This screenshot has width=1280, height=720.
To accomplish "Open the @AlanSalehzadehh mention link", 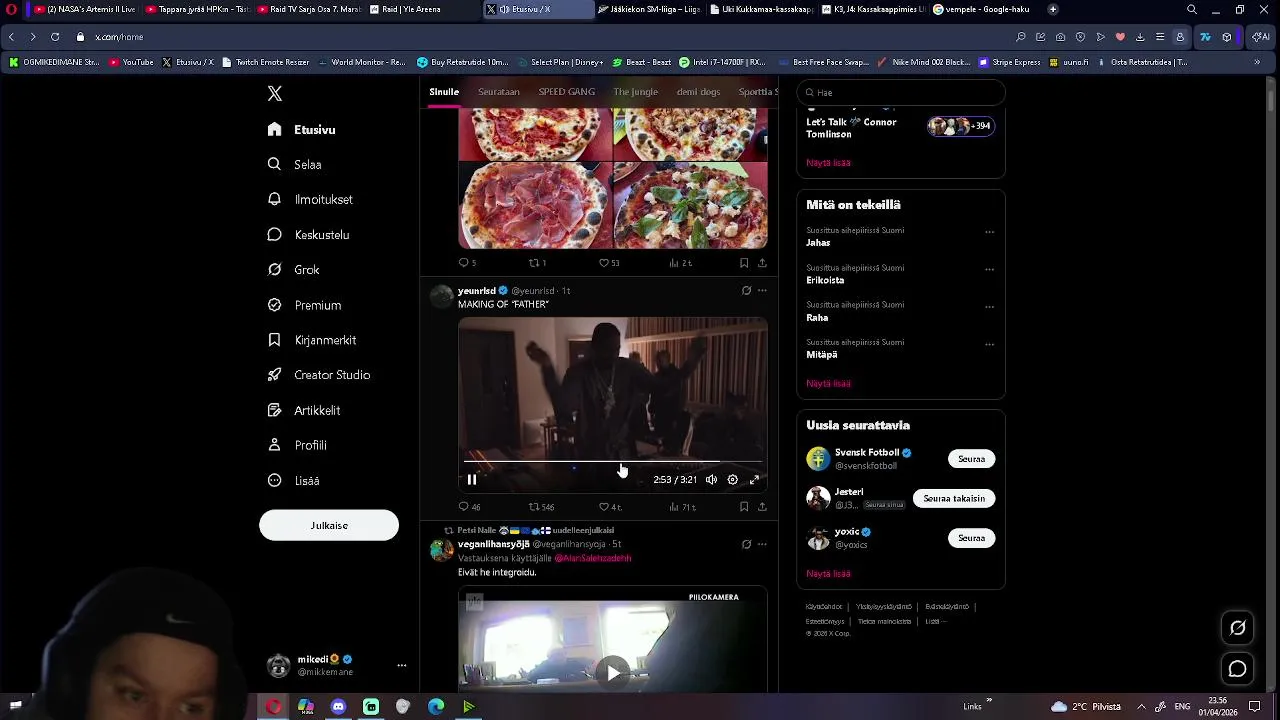I will click(593, 558).
